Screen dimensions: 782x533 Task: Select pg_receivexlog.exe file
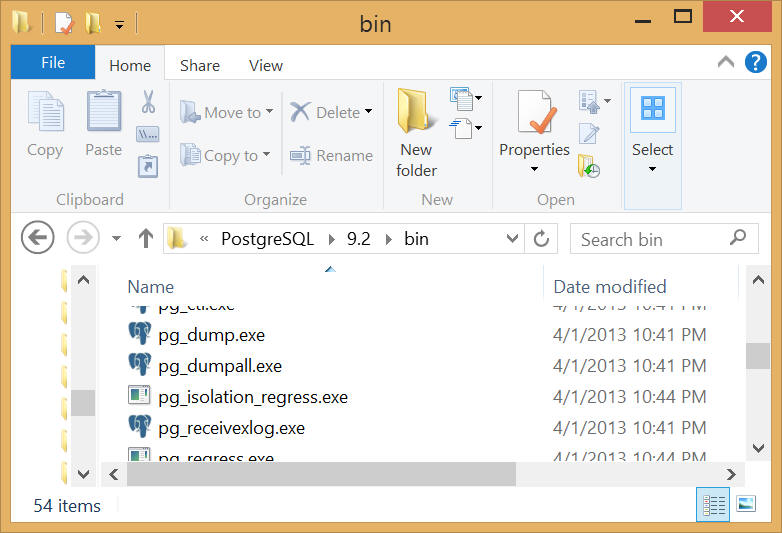tap(231, 428)
